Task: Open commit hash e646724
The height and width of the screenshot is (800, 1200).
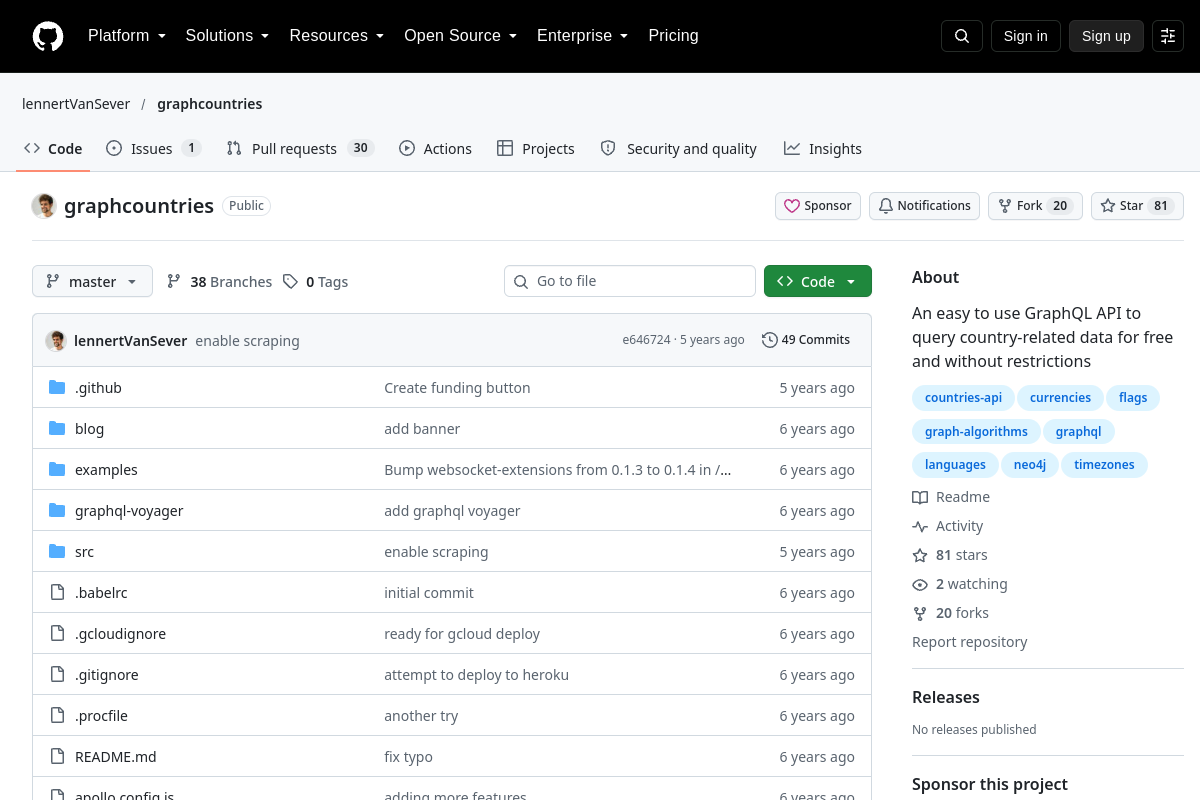Action: coord(646,340)
